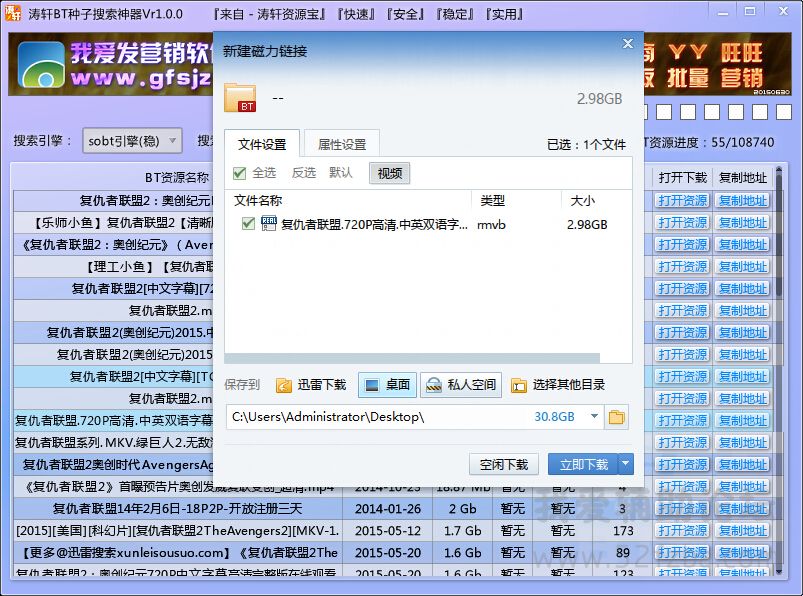
Task: Click the 视频 filter button
Action: coord(389,173)
